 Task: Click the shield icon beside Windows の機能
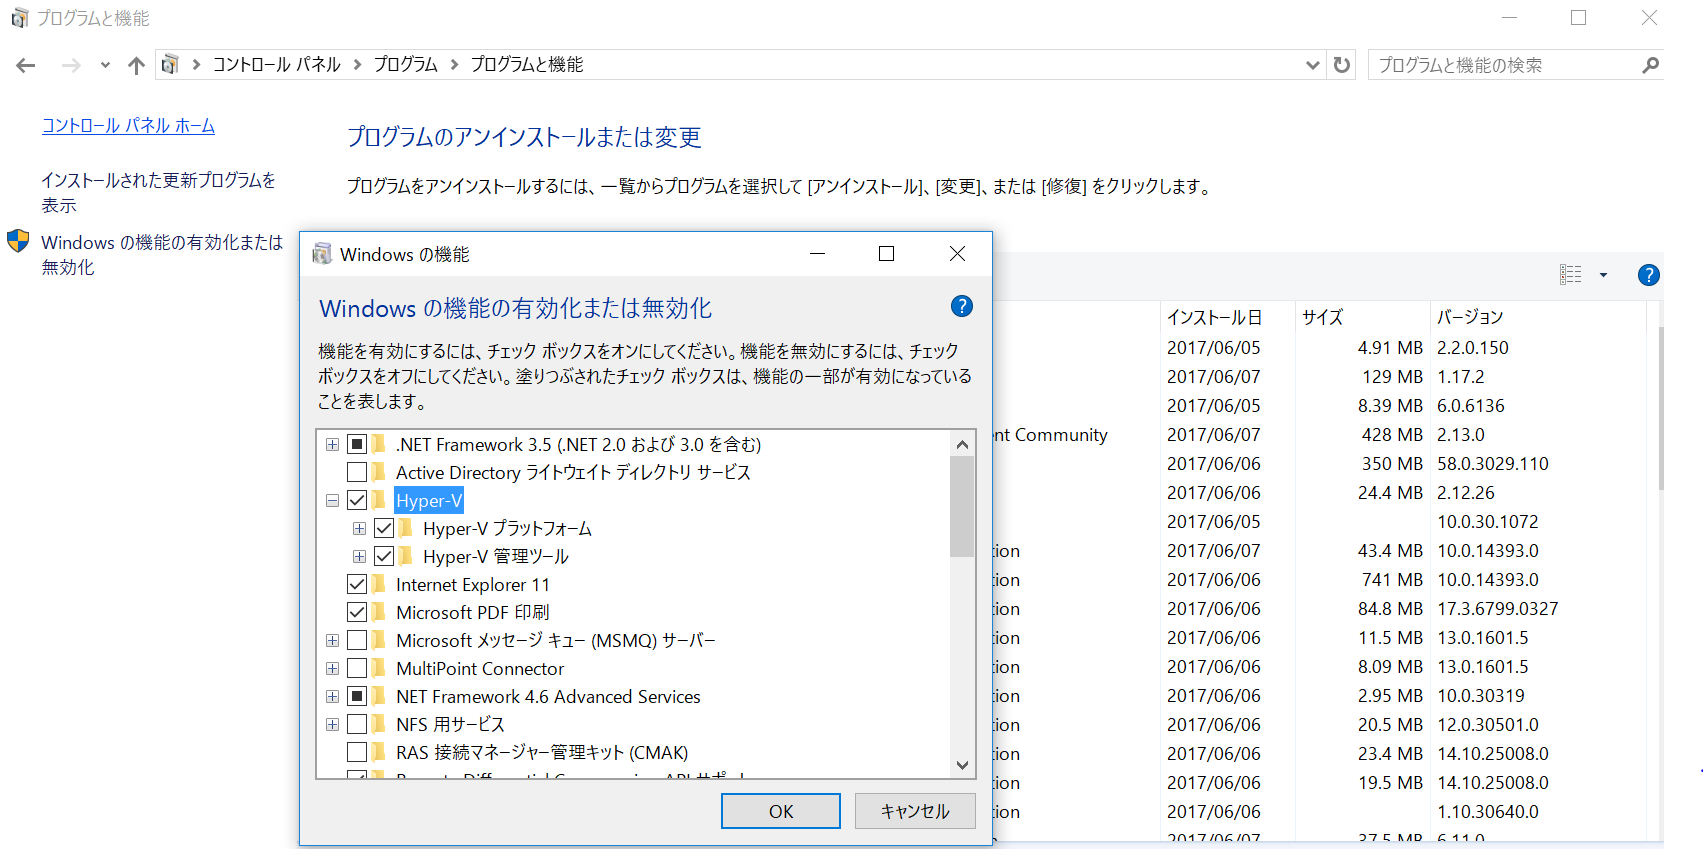click(x=18, y=241)
